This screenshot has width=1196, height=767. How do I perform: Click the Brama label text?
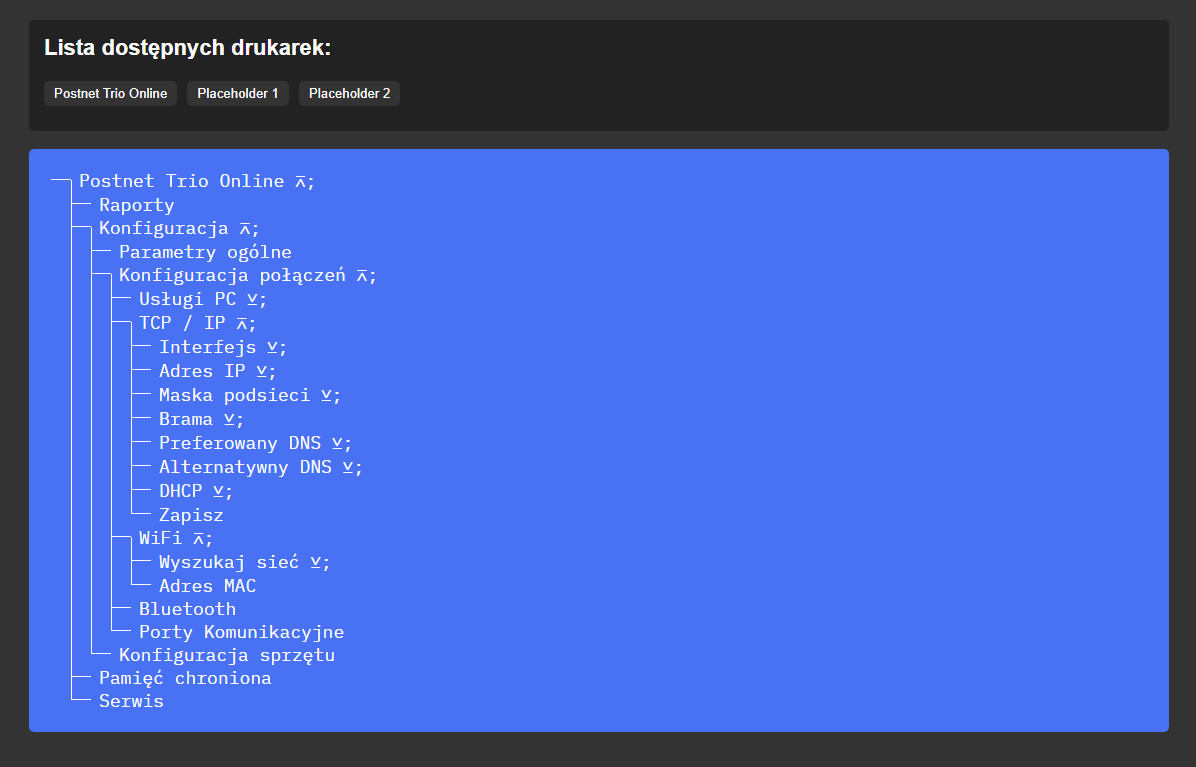point(186,419)
